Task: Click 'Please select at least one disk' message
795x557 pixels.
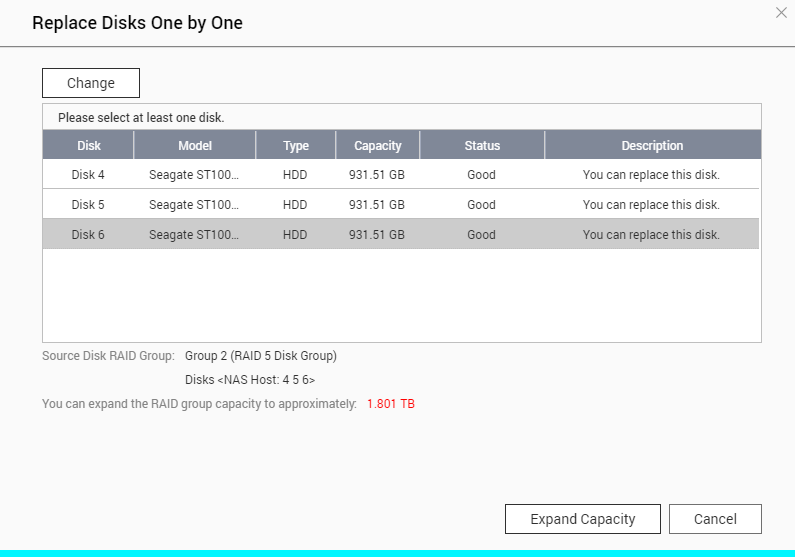Action: pos(141,118)
